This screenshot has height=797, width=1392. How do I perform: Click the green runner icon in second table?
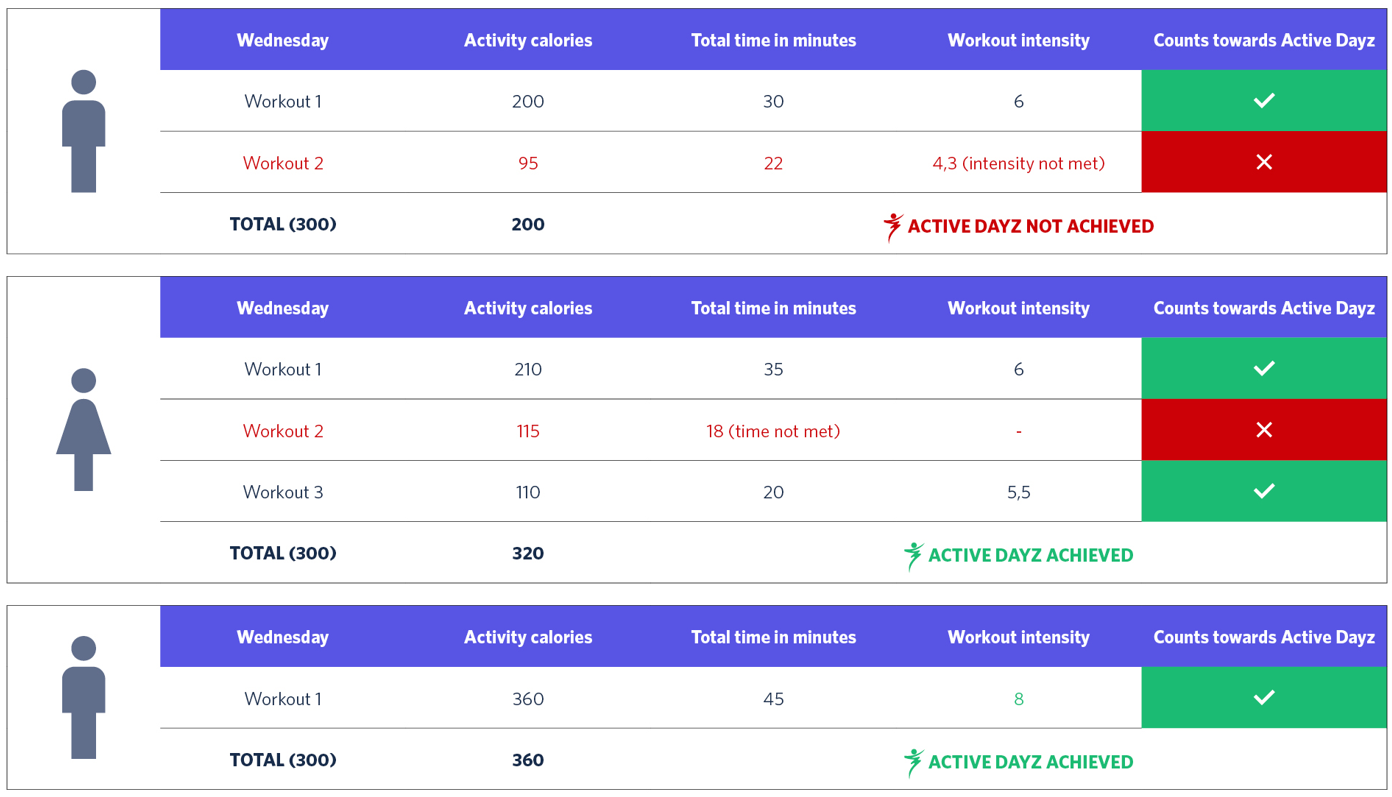click(913, 556)
